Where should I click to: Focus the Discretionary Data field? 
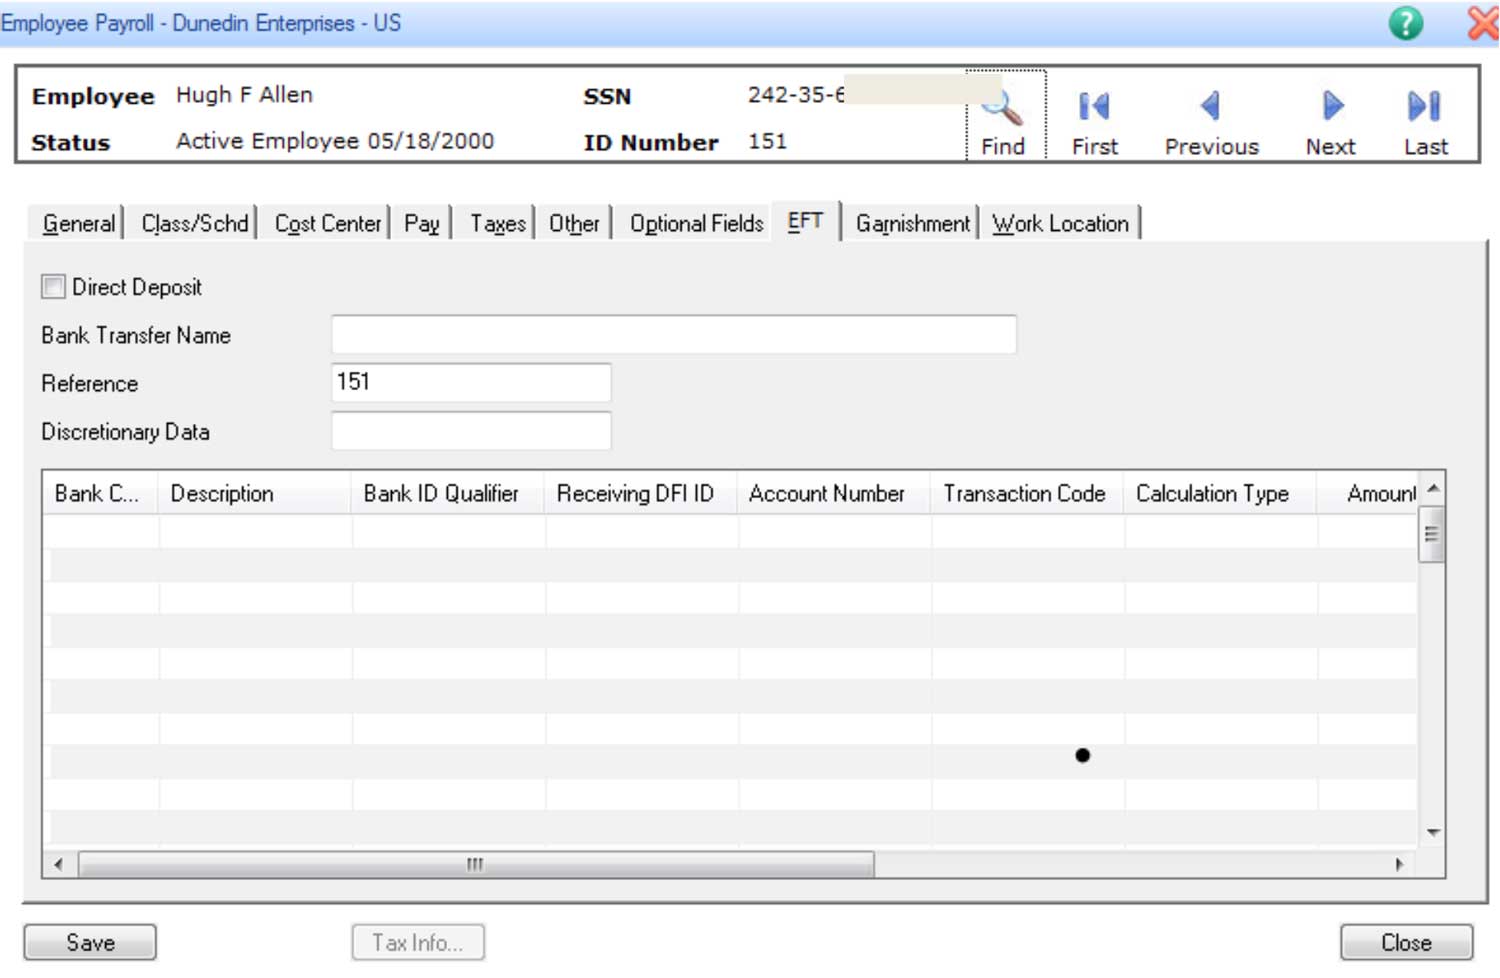click(471, 431)
